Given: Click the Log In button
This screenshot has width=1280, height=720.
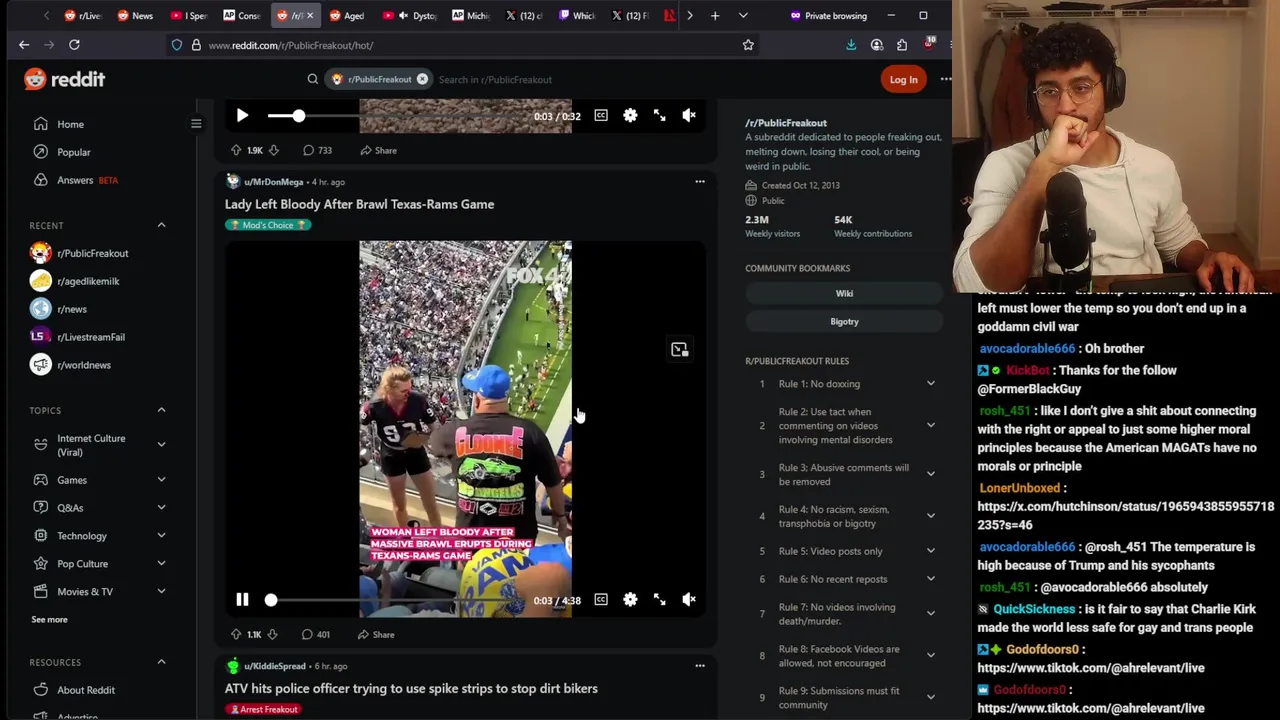Looking at the screenshot, I should [903, 79].
